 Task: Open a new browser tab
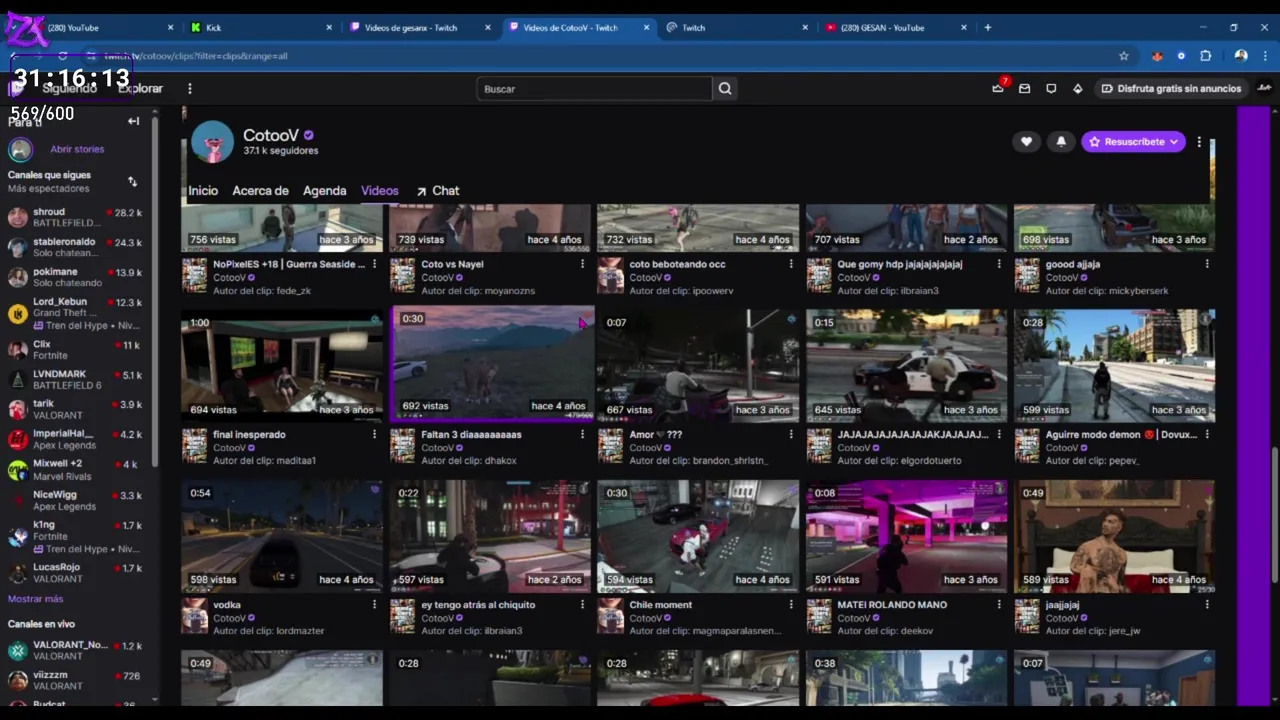click(x=987, y=27)
